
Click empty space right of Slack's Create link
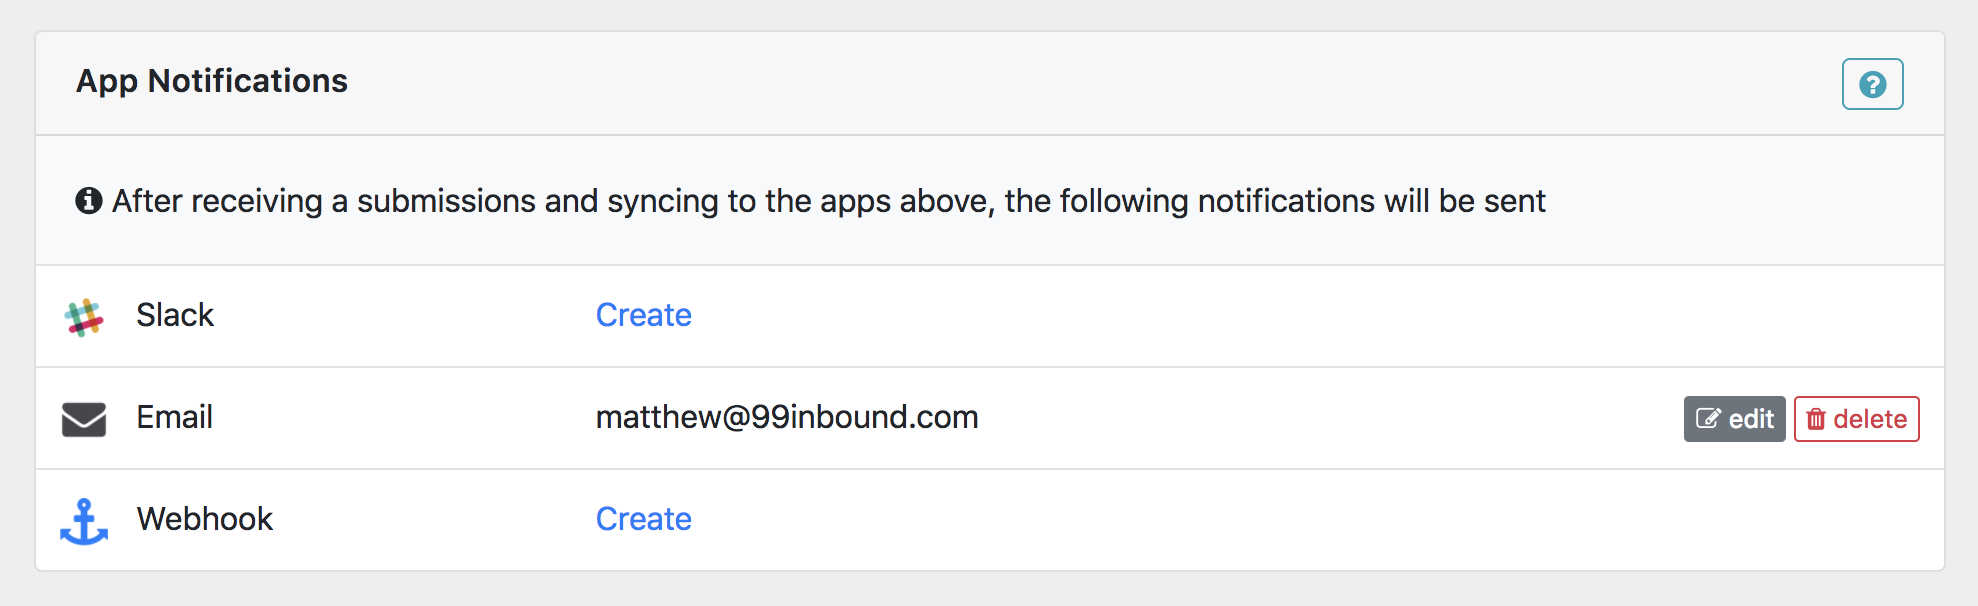[x=1200, y=315]
